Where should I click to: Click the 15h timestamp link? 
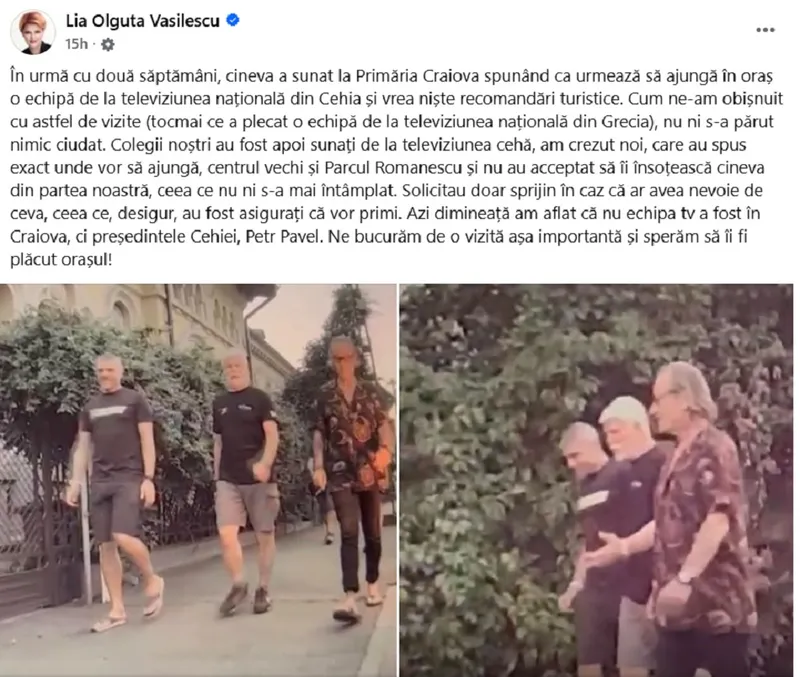coord(76,44)
